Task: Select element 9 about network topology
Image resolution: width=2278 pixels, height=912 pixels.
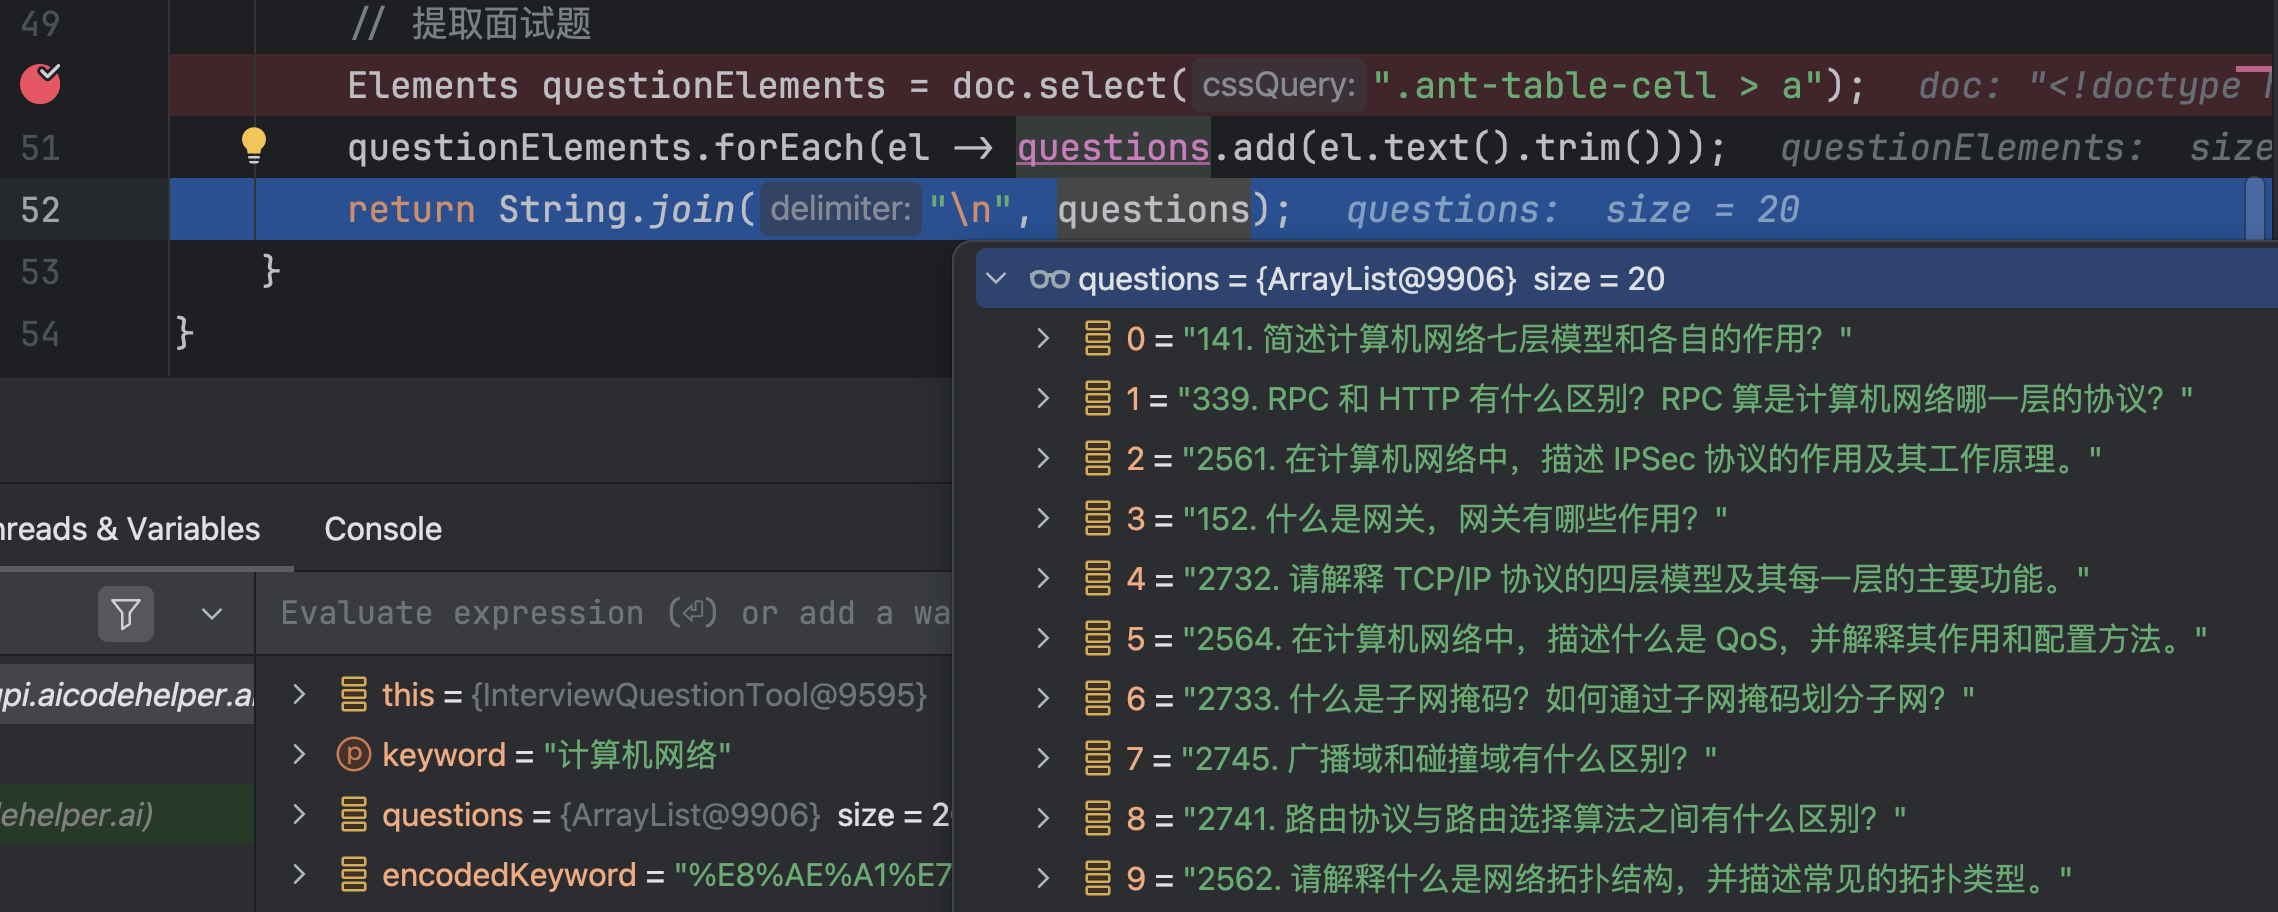Action: (1600, 878)
